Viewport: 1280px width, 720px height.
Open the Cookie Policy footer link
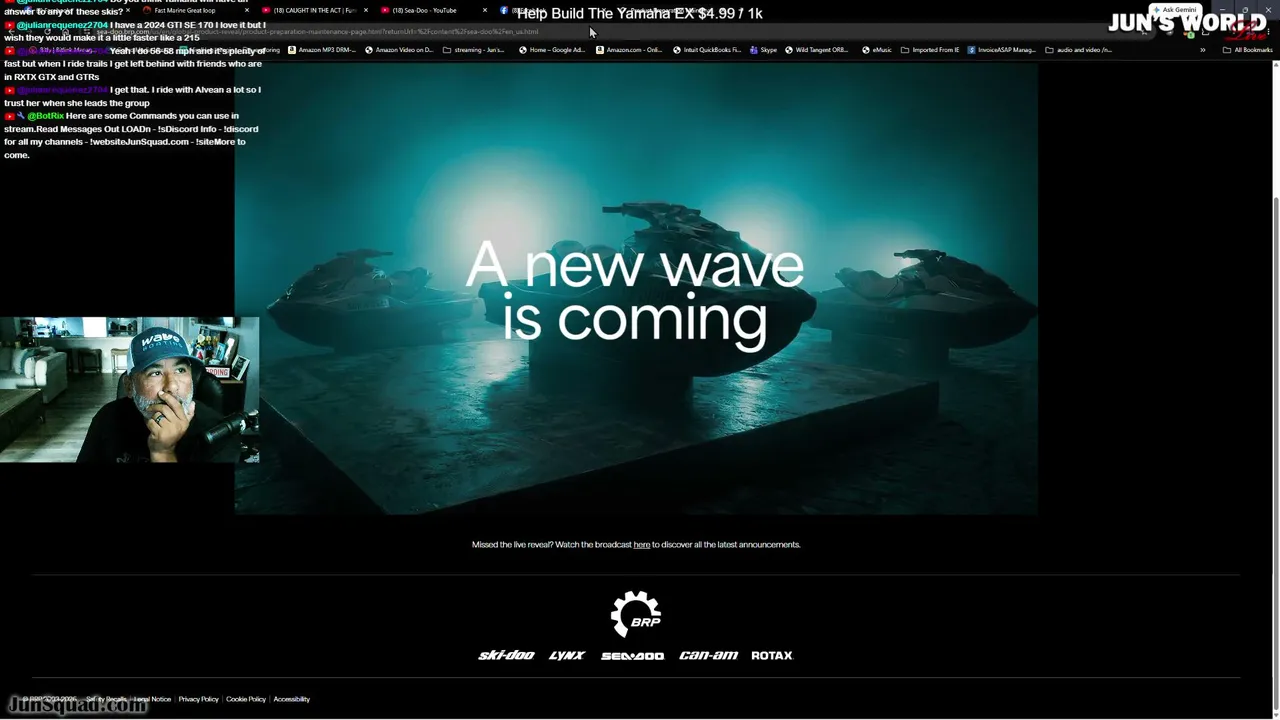point(246,699)
